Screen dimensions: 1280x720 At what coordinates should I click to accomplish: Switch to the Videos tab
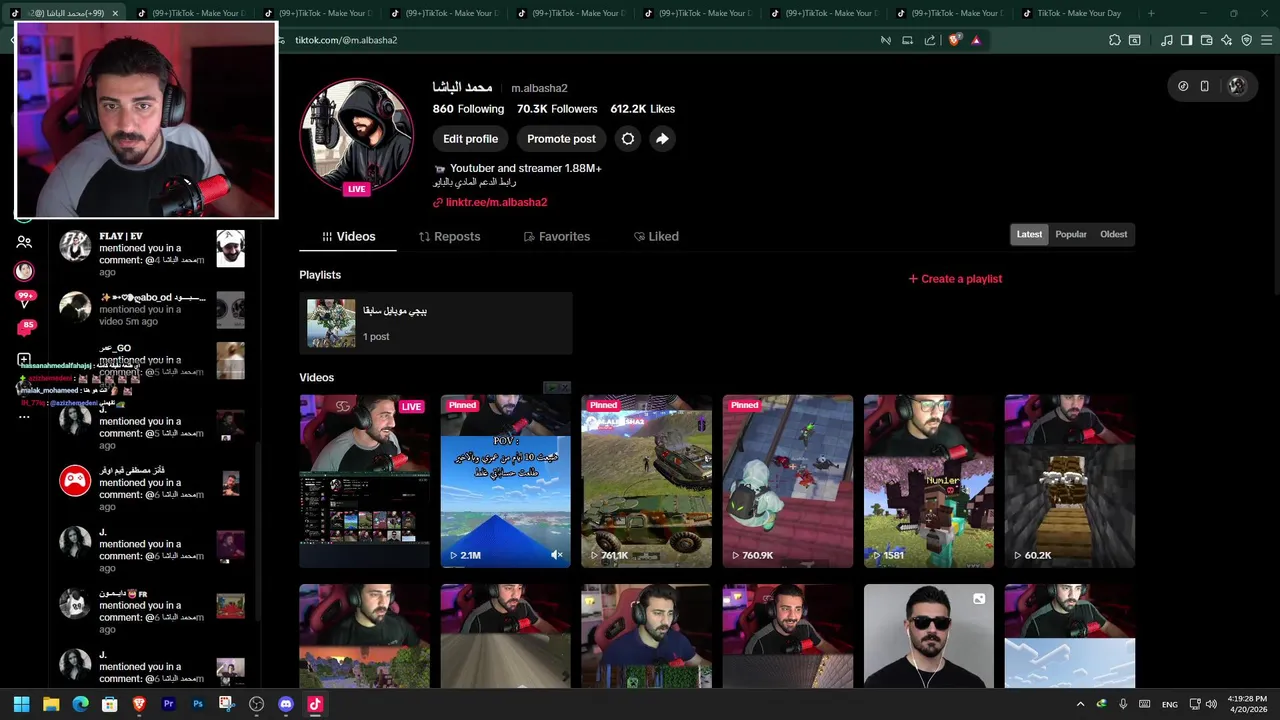click(348, 236)
